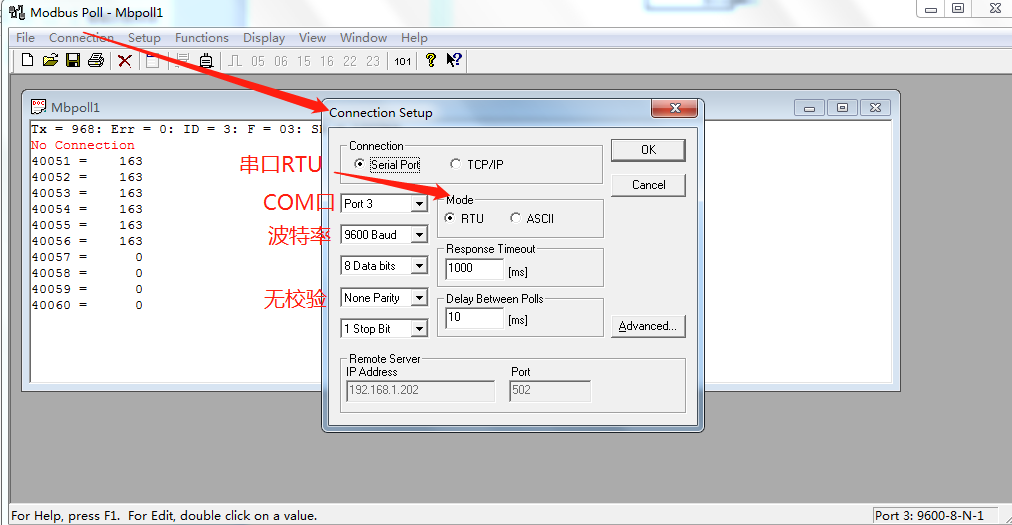Save with the floppy disk icon

click(73, 61)
